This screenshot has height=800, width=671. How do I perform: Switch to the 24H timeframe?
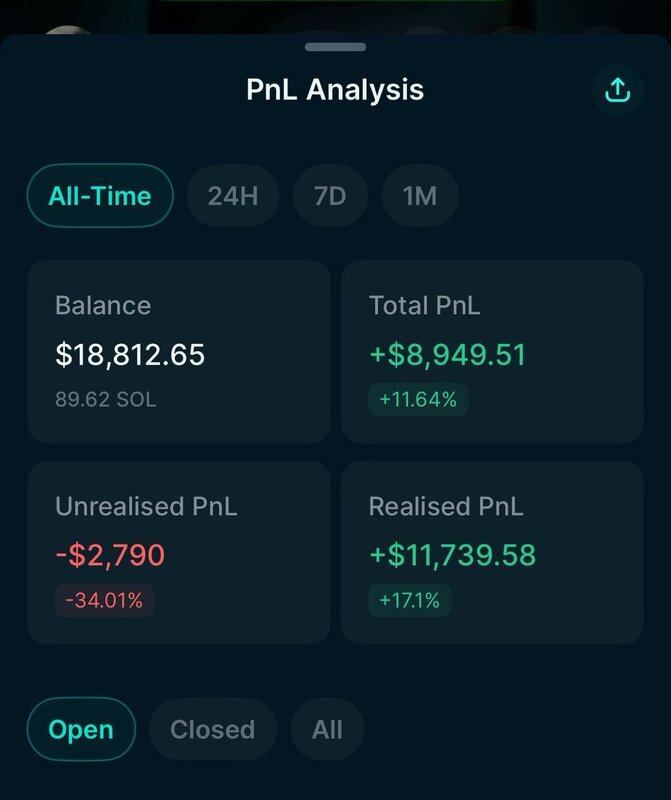[233, 196]
